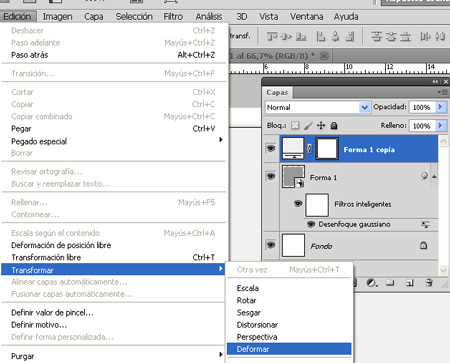Click Relleno value field 100%
The image size is (450, 363).
tap(422, 126)
